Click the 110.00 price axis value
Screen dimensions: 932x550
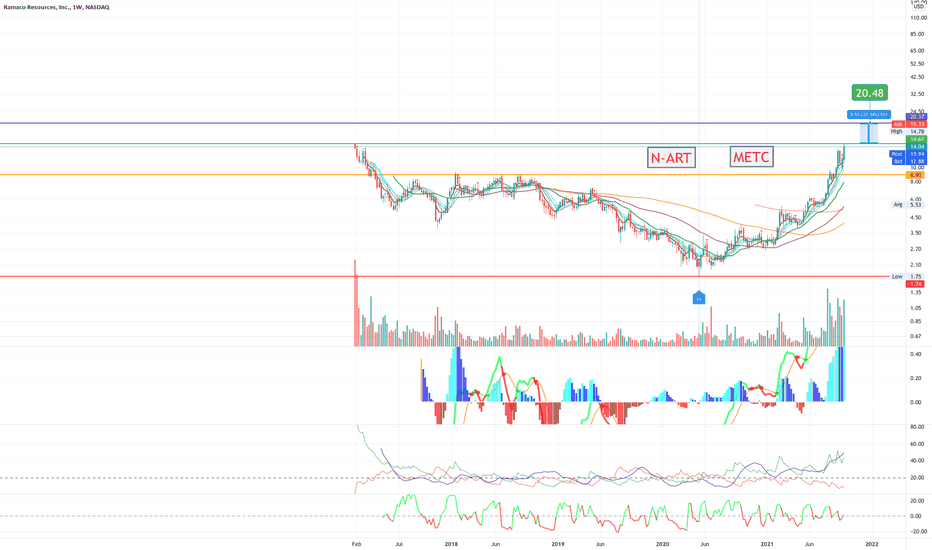point(918,18)
